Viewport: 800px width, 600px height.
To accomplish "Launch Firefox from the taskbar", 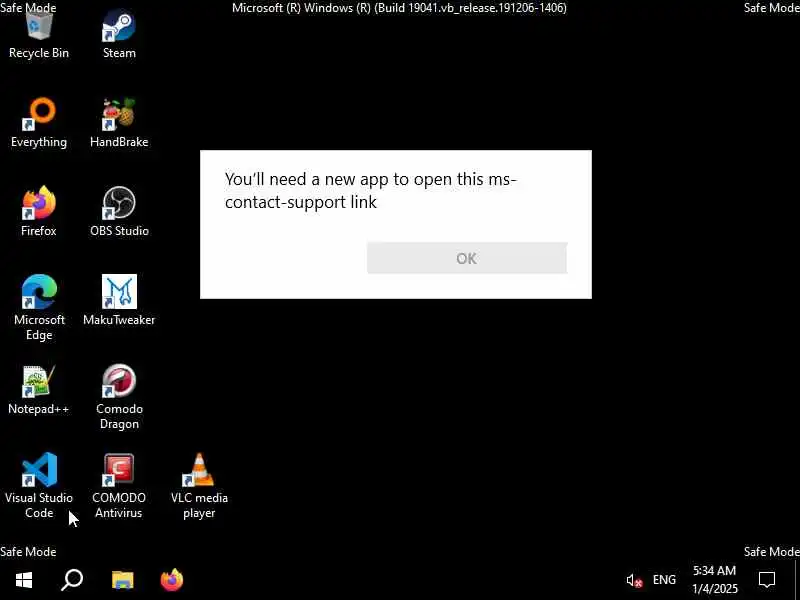I will coord(172,580).
